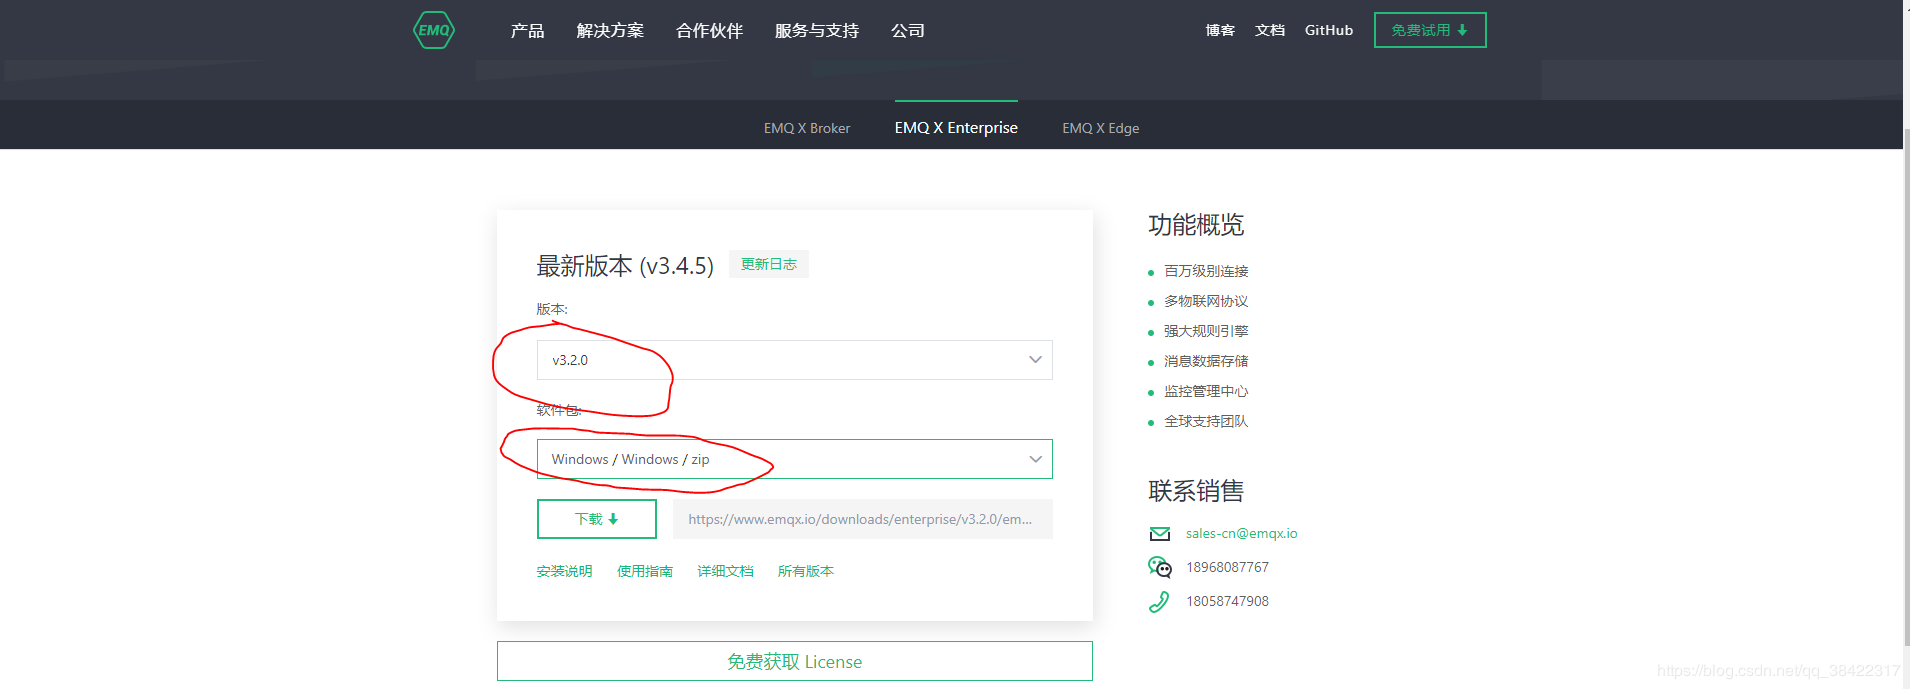Open the 更新日志 changelog link
Screen dimensions: 1910x689
[768, 264]
